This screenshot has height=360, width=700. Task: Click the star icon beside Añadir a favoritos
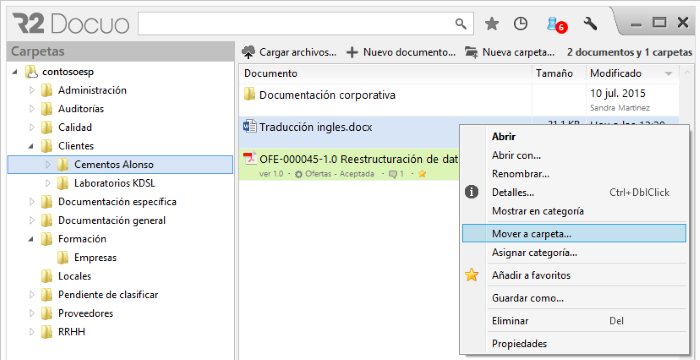tap(471, 275)
